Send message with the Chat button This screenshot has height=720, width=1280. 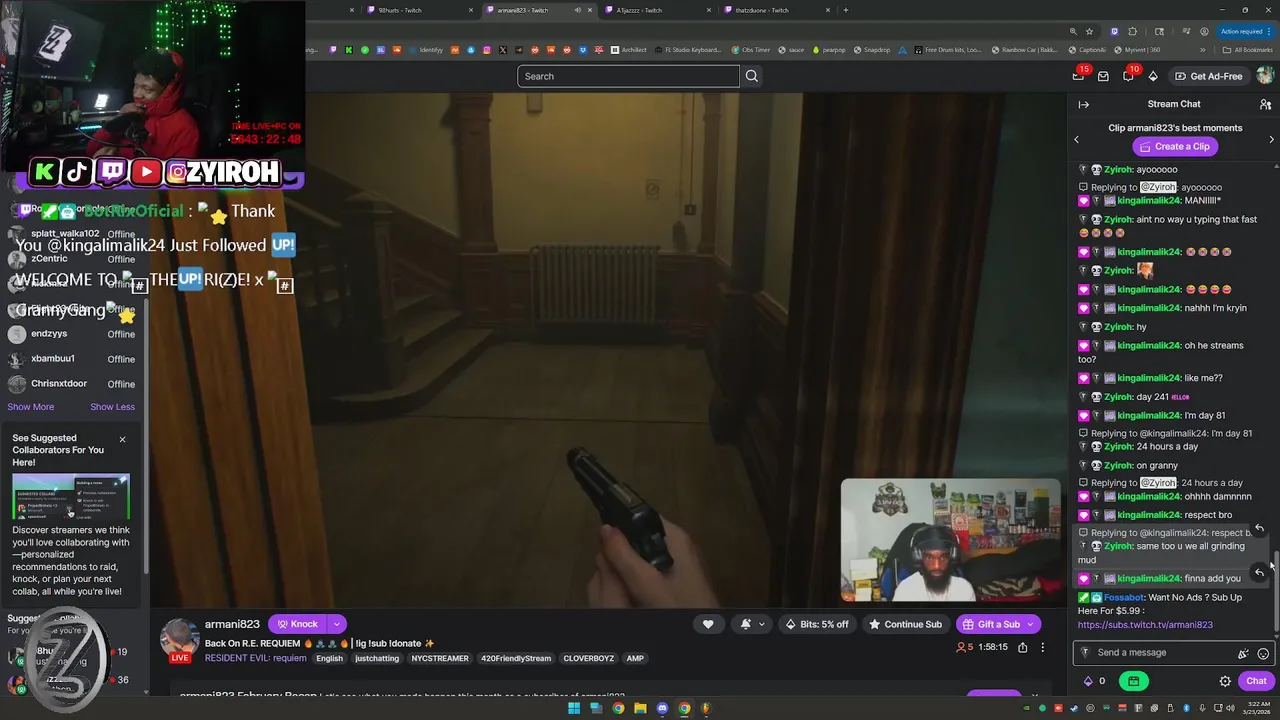1256,681
